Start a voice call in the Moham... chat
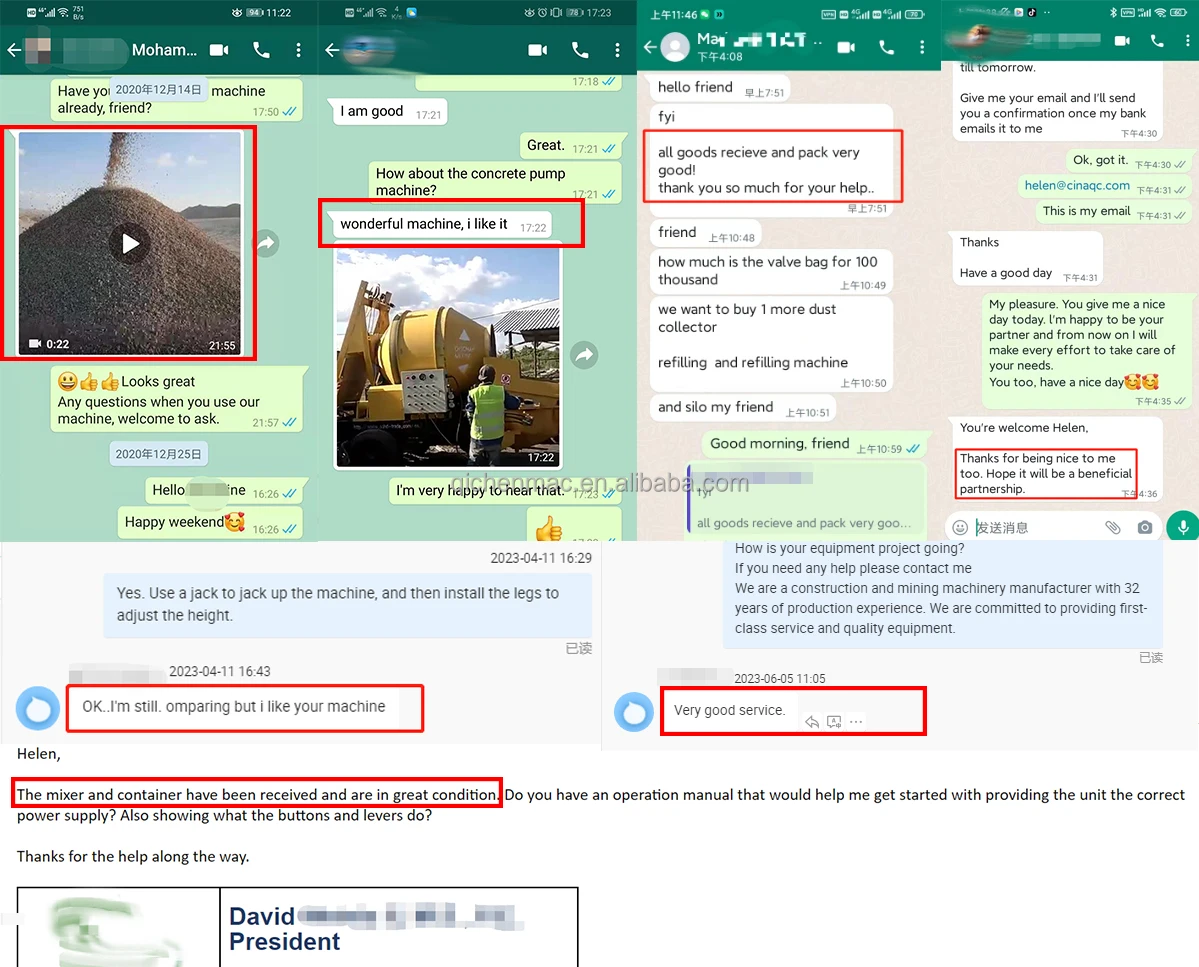 coord(262,50)
